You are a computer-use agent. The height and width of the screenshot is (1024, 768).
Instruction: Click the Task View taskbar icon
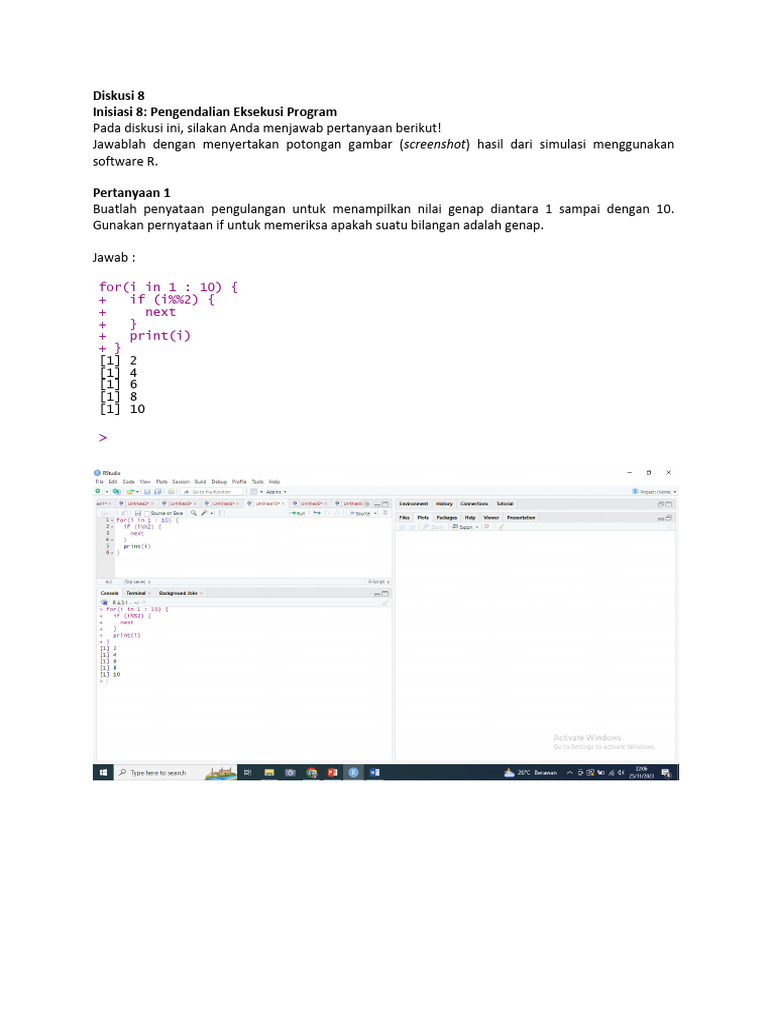[248, 773]
